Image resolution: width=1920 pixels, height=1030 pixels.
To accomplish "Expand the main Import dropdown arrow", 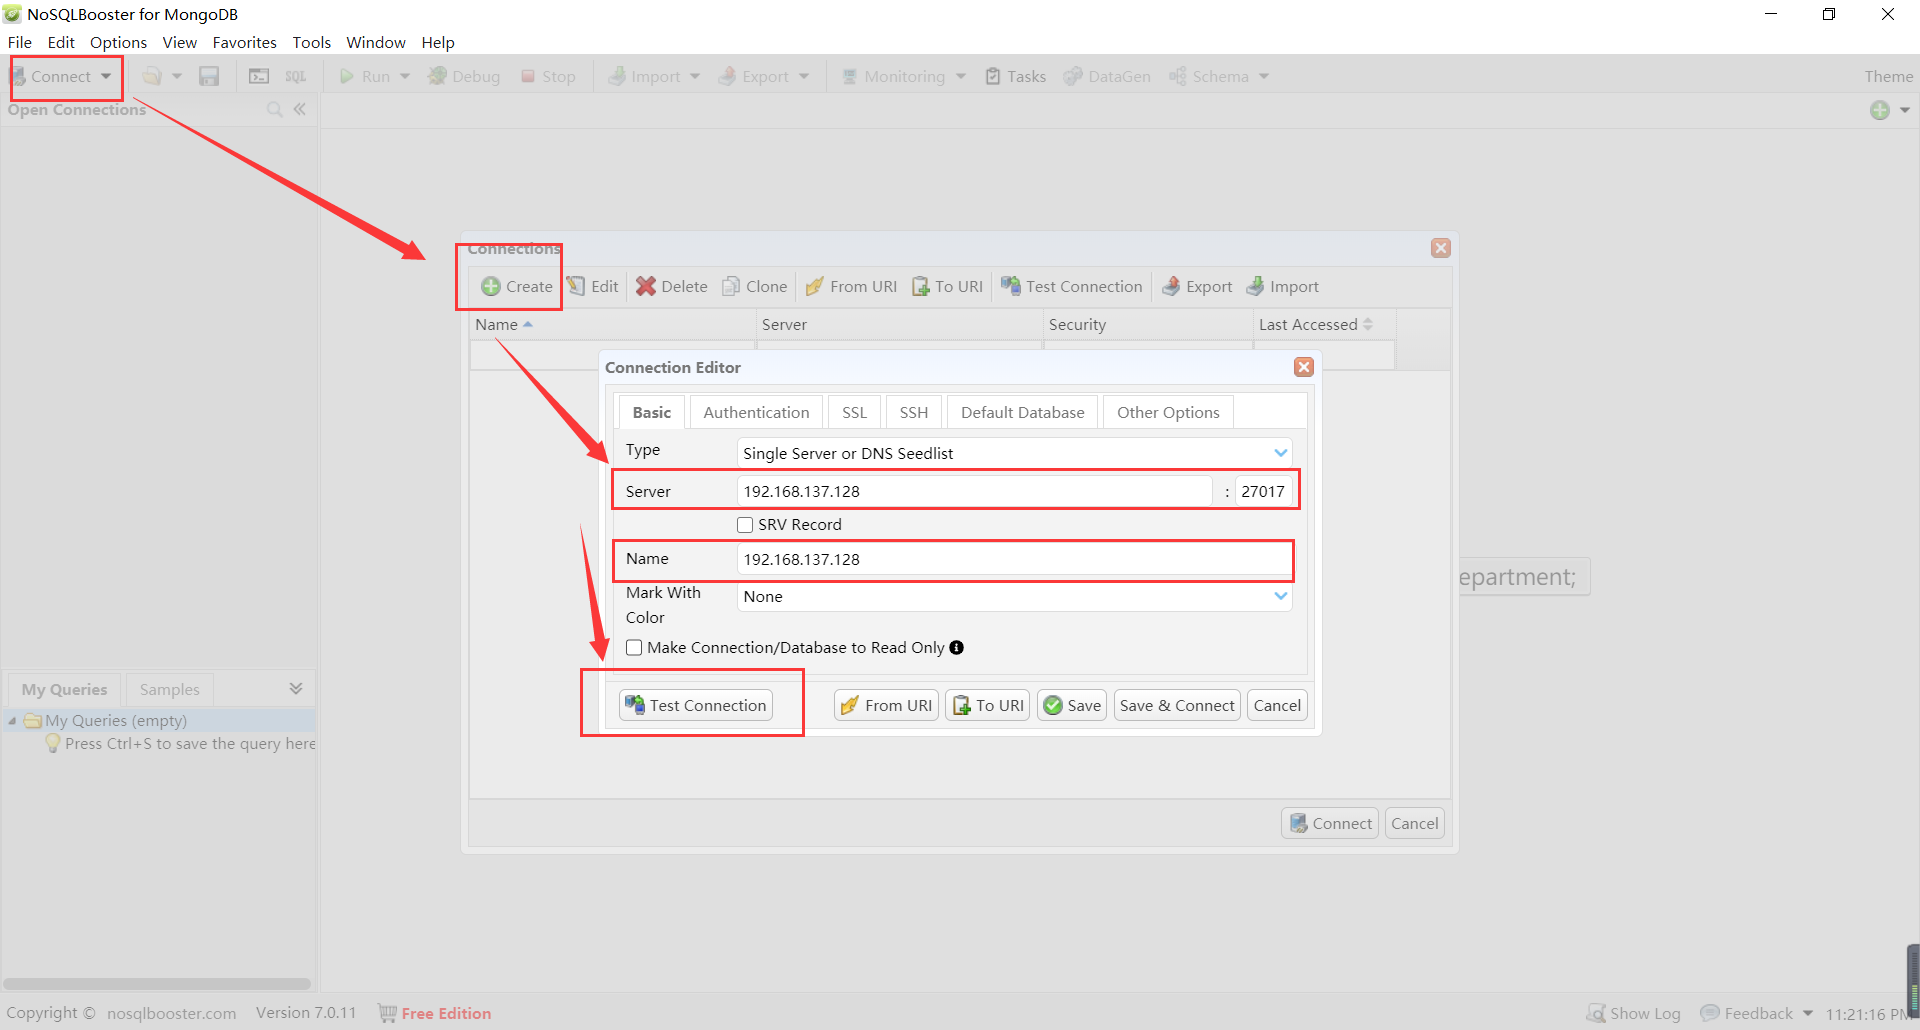I will (695, 76).
